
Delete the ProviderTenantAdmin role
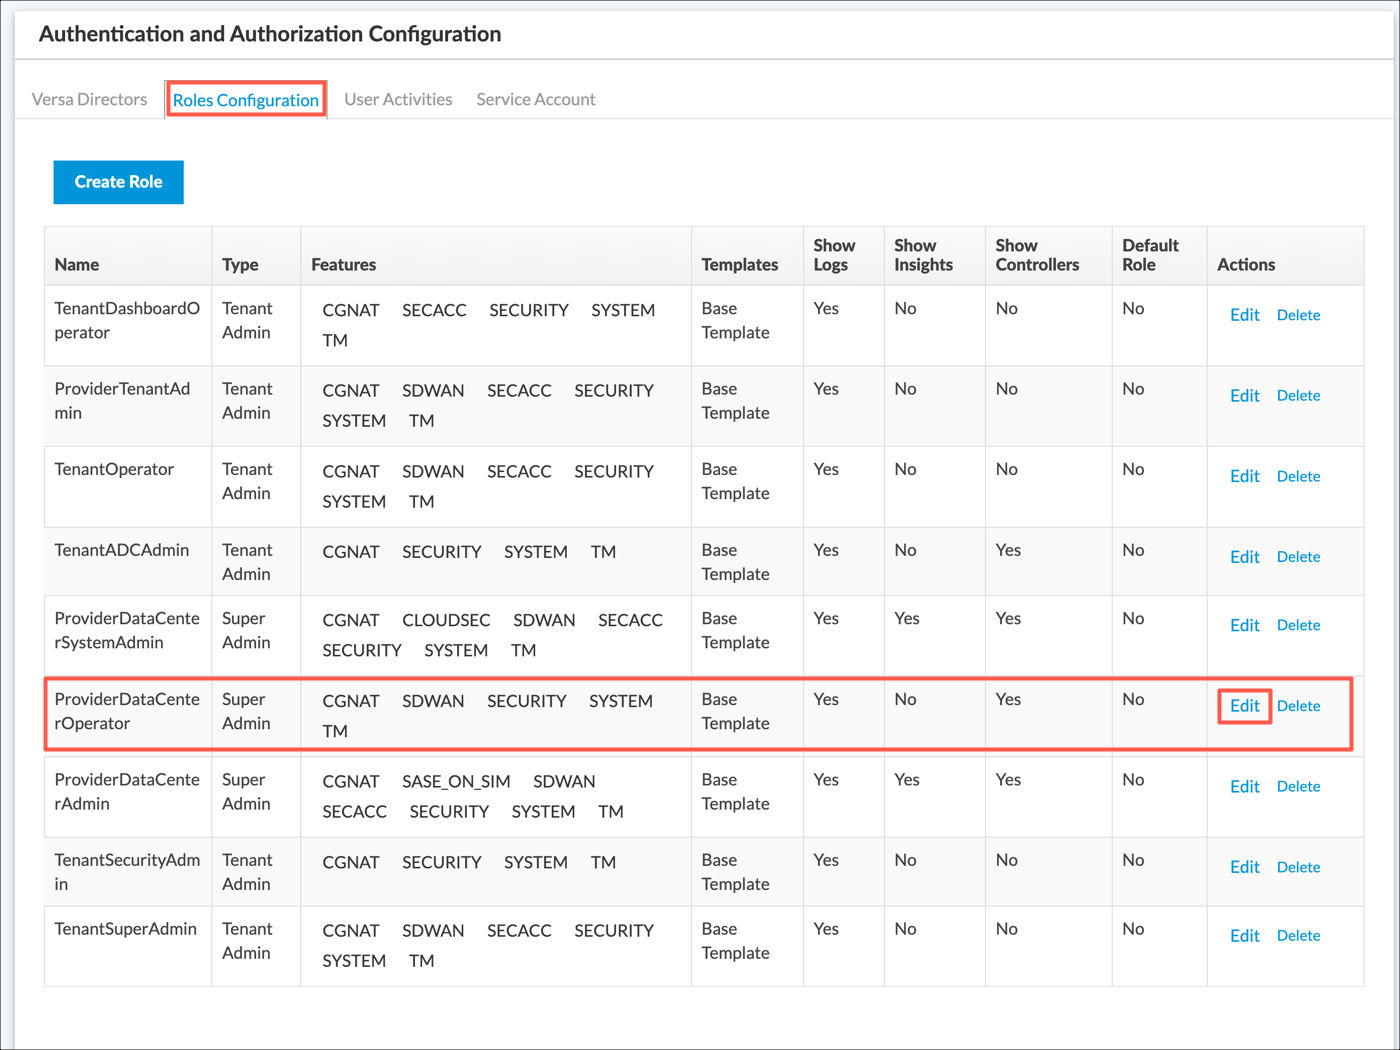pos(1298,396)
